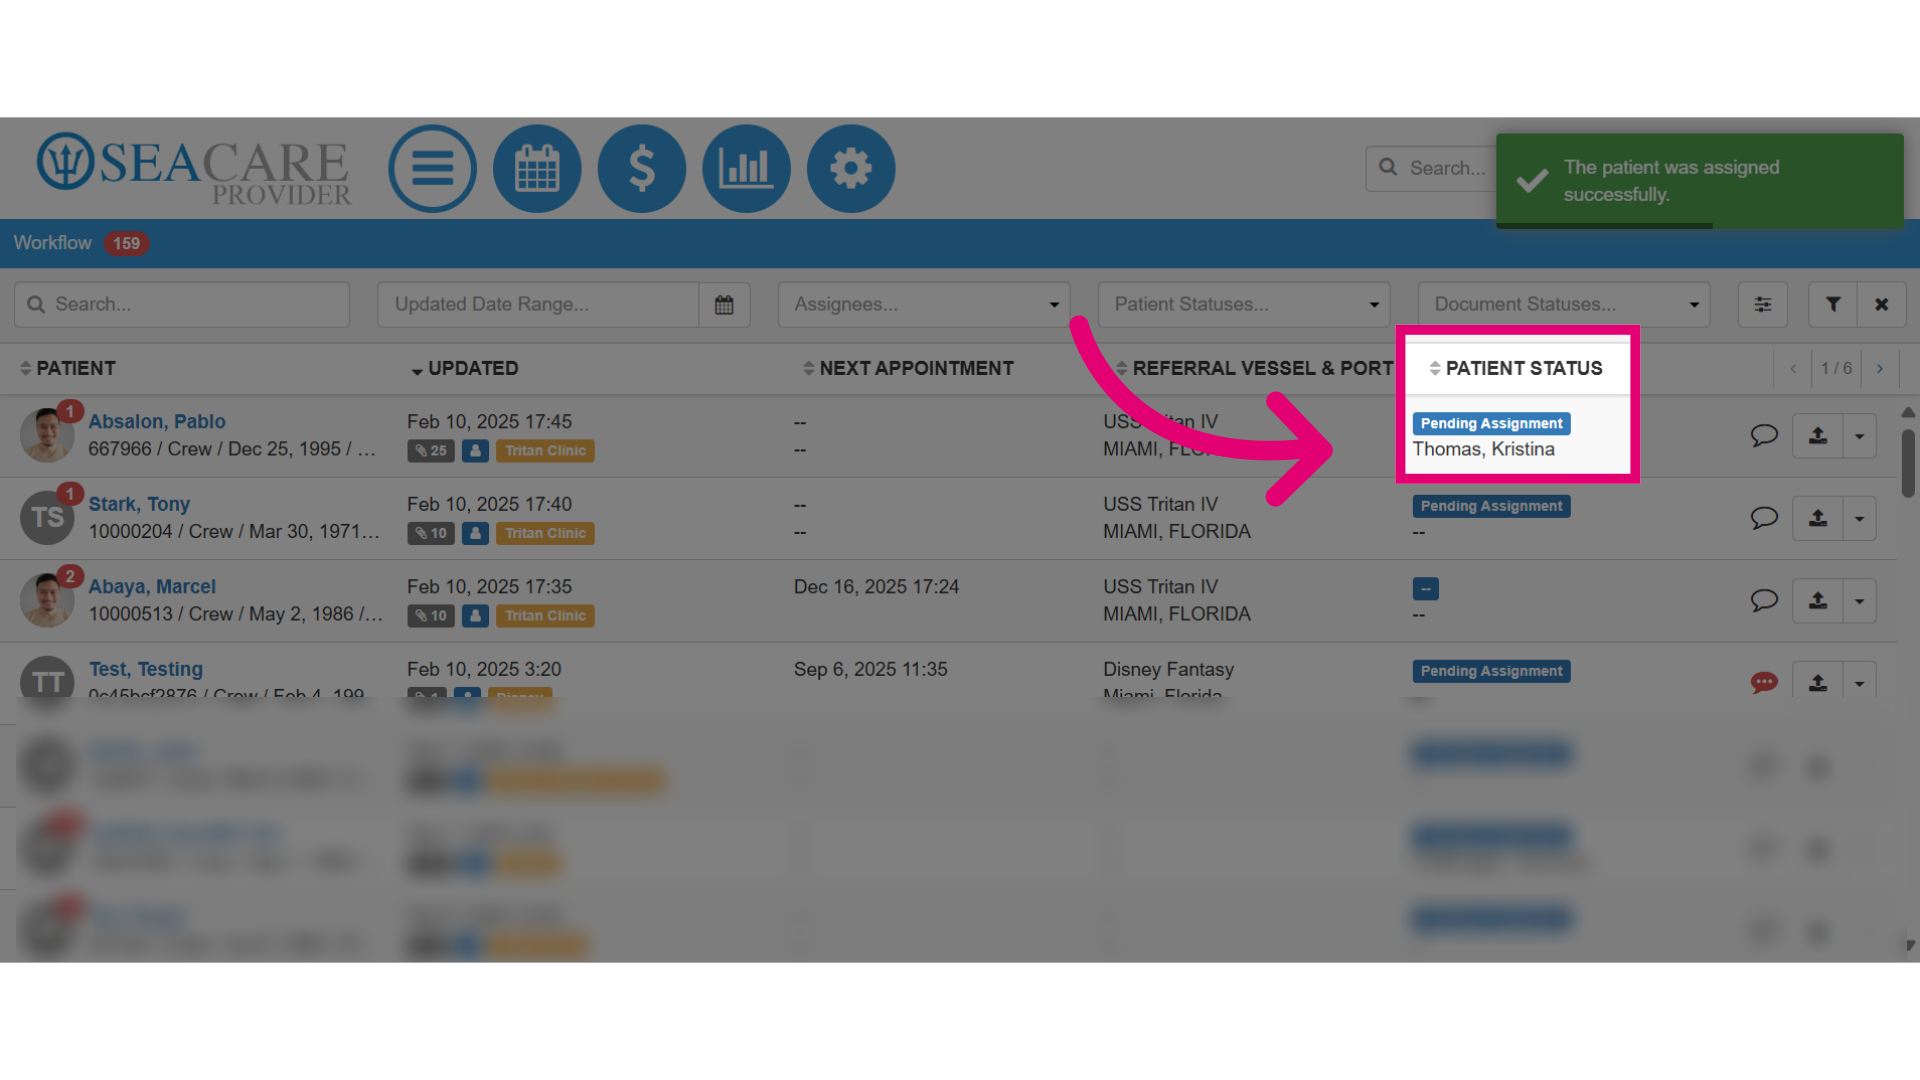
Task: Apply filters with the funnel icon
Action: pos(1833,304)
